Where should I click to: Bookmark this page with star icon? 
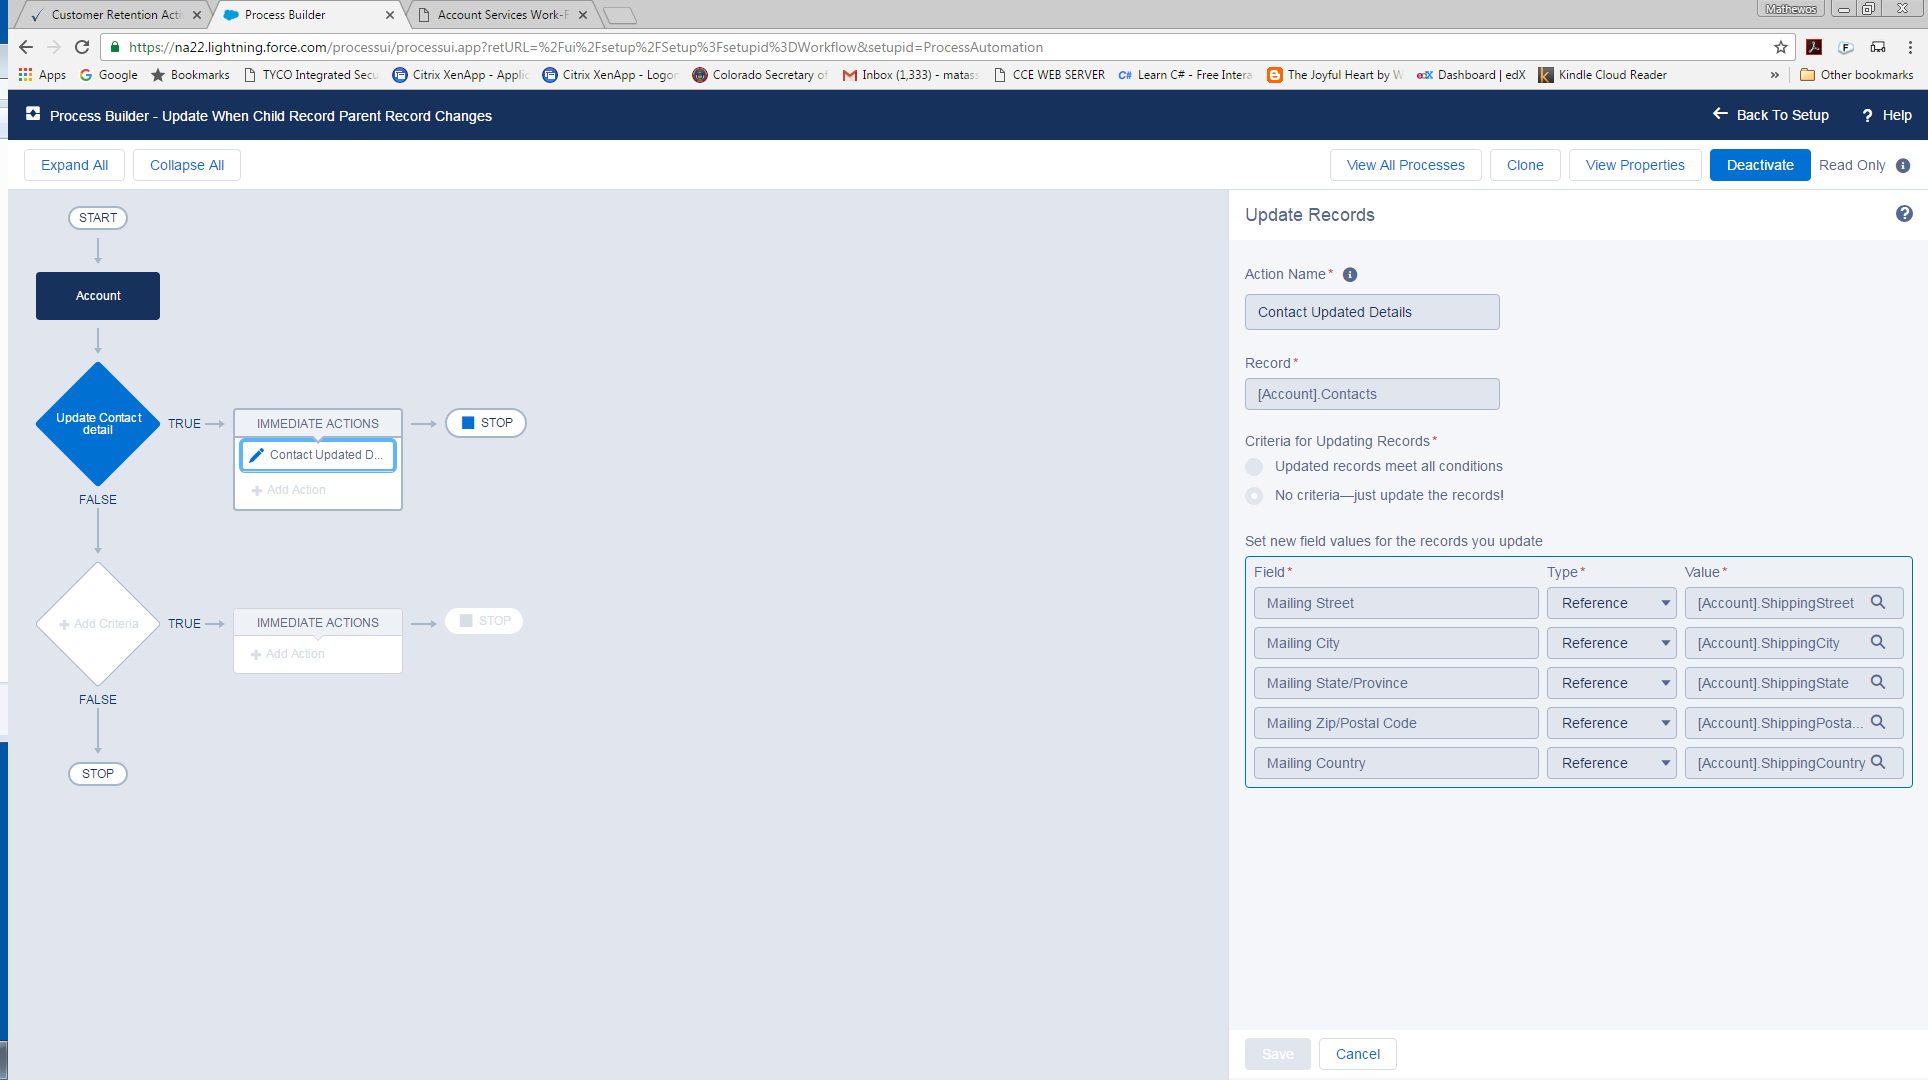pos(1781,47)
